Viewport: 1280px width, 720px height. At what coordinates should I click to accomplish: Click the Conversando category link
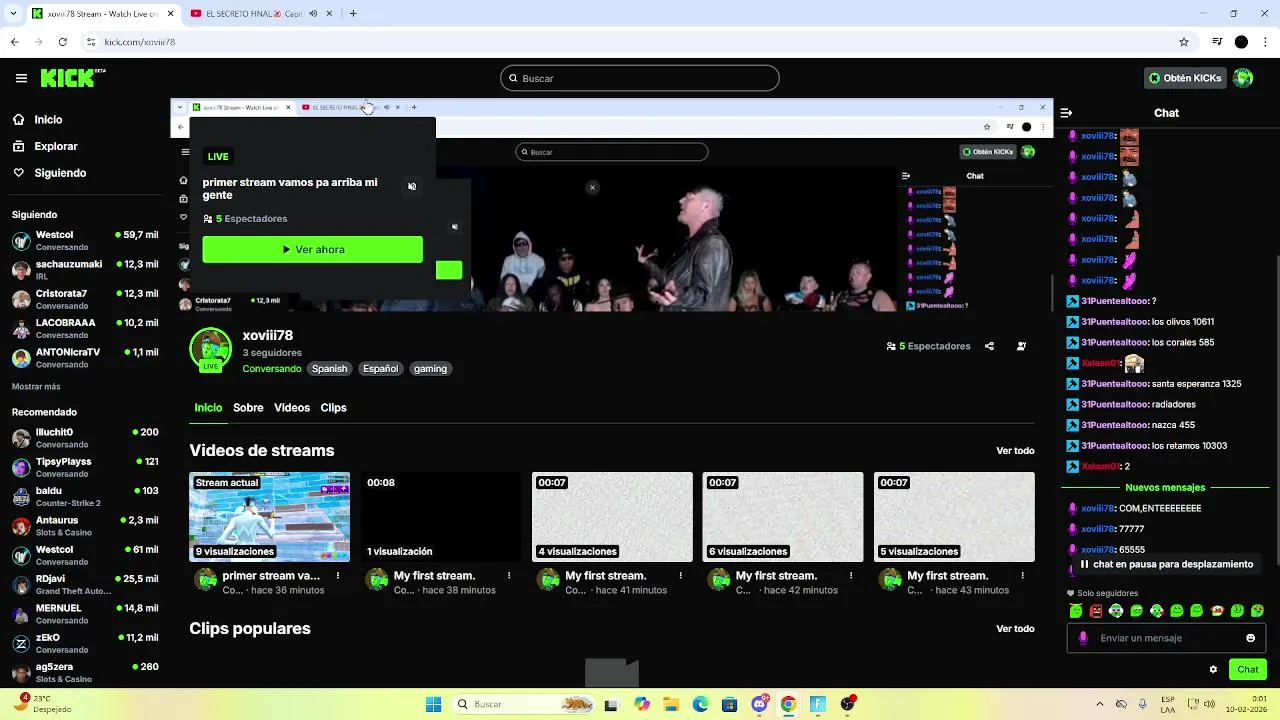tap(271, 369)
